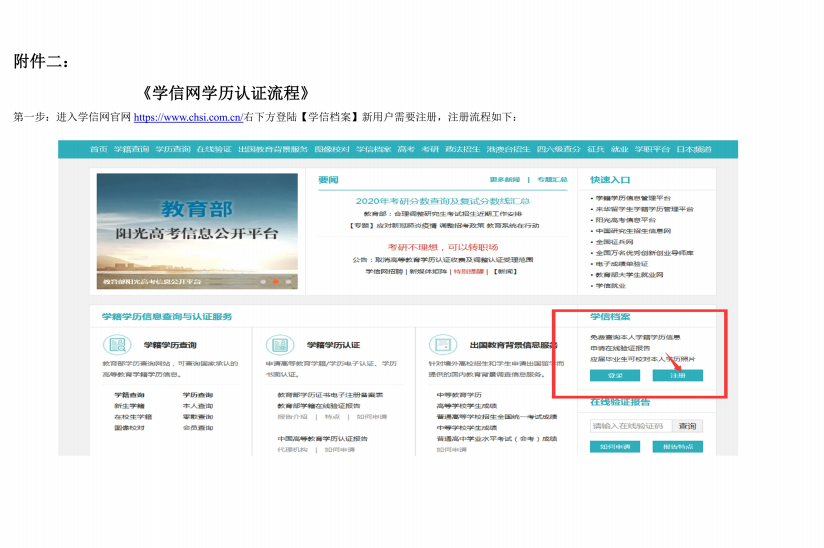Open 港澳台招生 in the navigation bar
The width and height of the screenshot is (824, 548).
[x=508, y=149]
